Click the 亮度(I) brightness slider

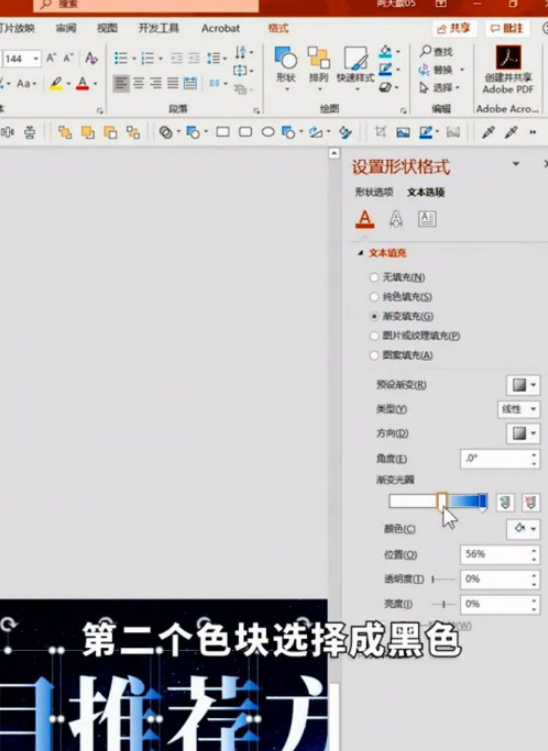pos(443,604)
